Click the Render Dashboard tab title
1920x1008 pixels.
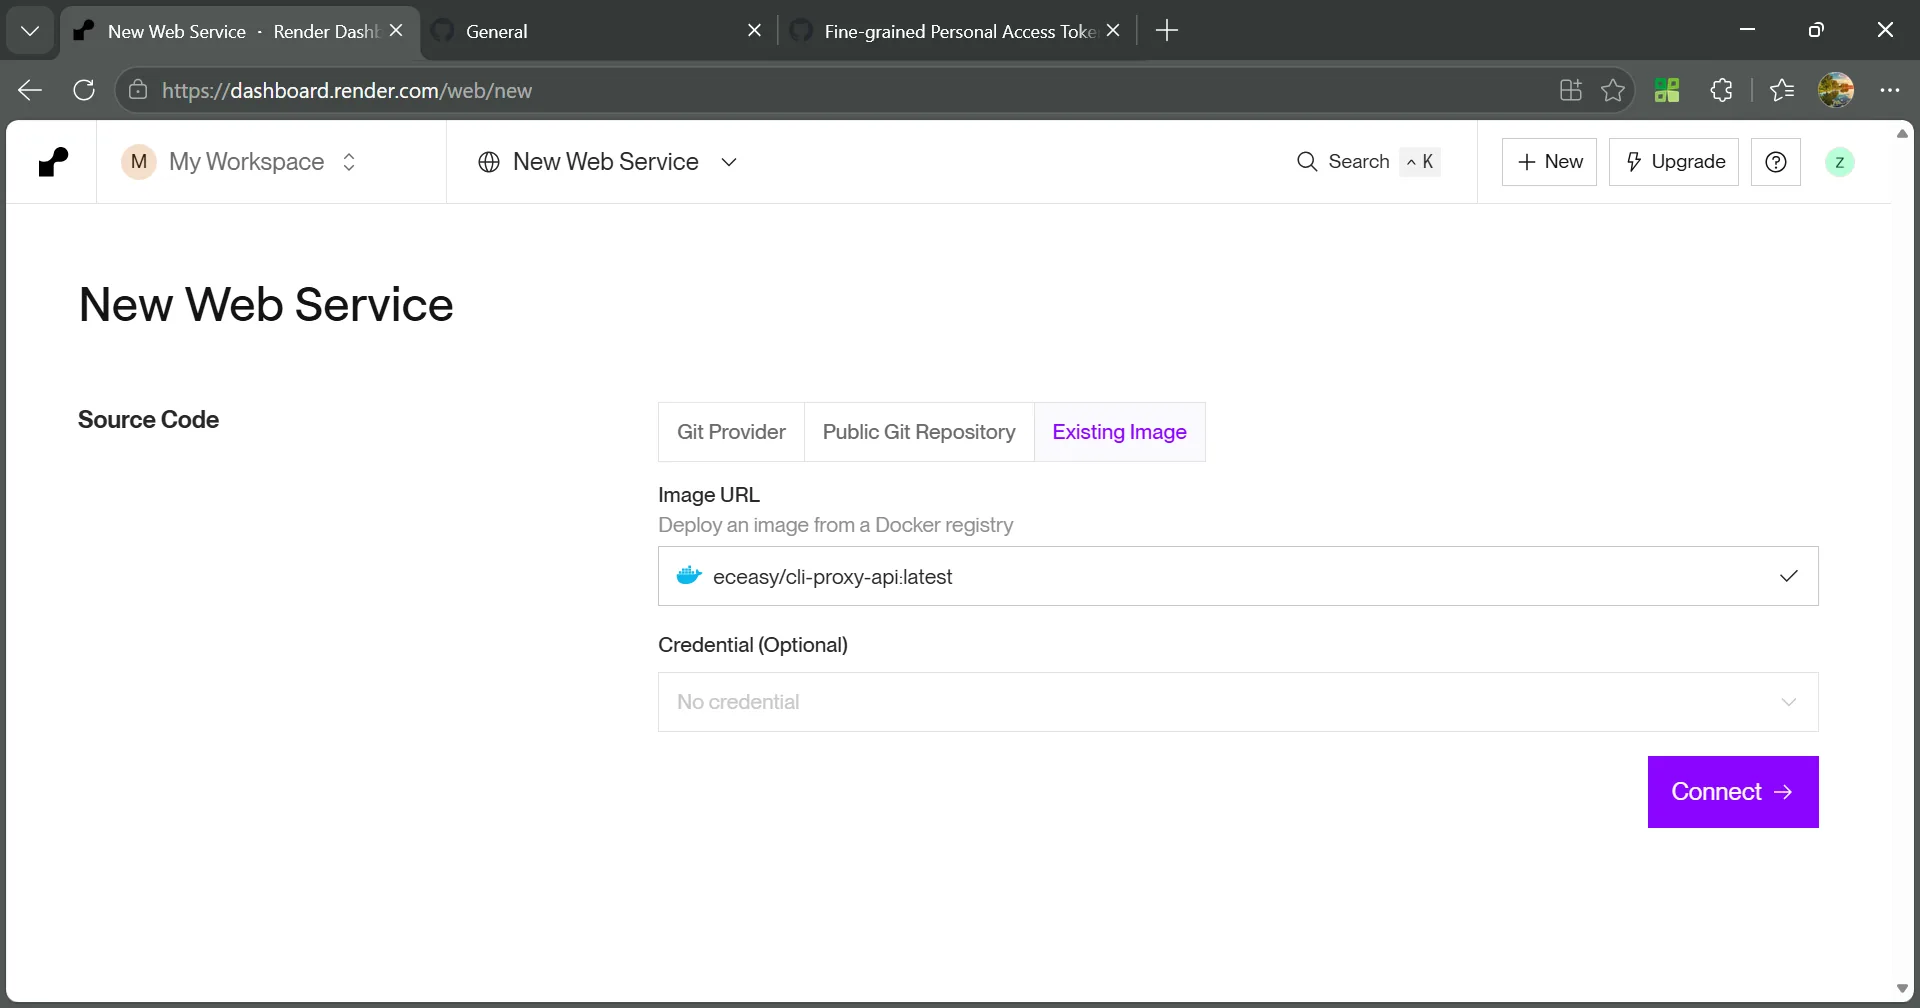244,31
